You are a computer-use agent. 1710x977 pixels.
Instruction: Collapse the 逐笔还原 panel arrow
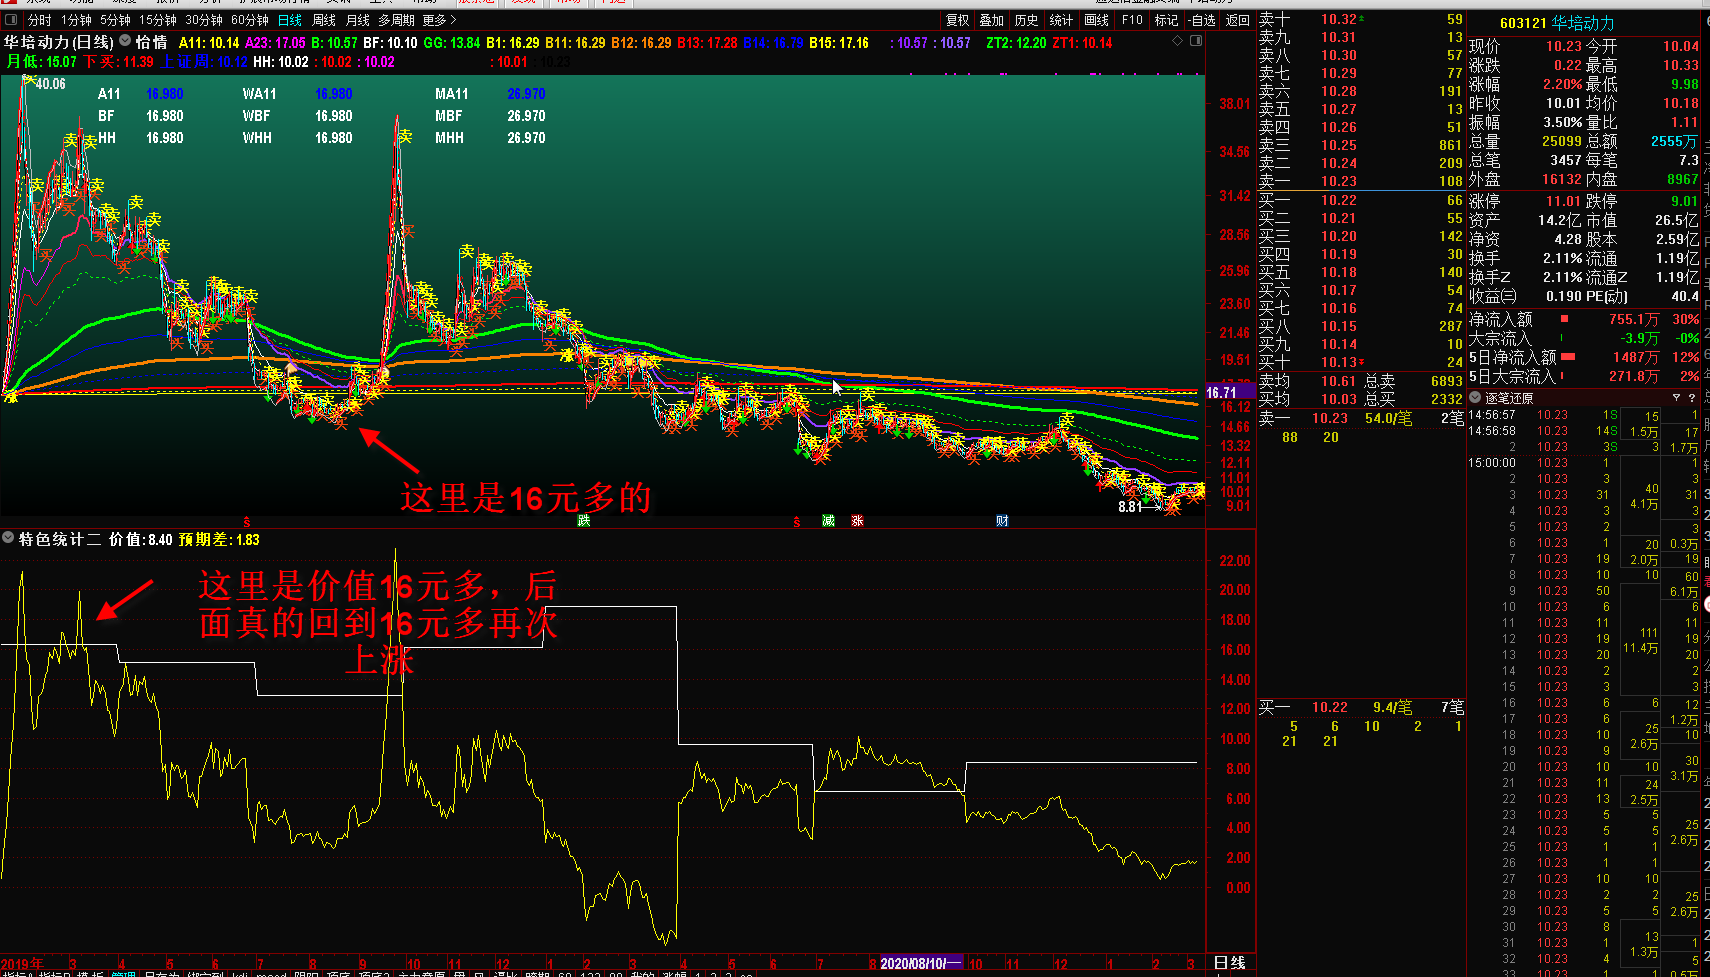[x=1476, y=398]
